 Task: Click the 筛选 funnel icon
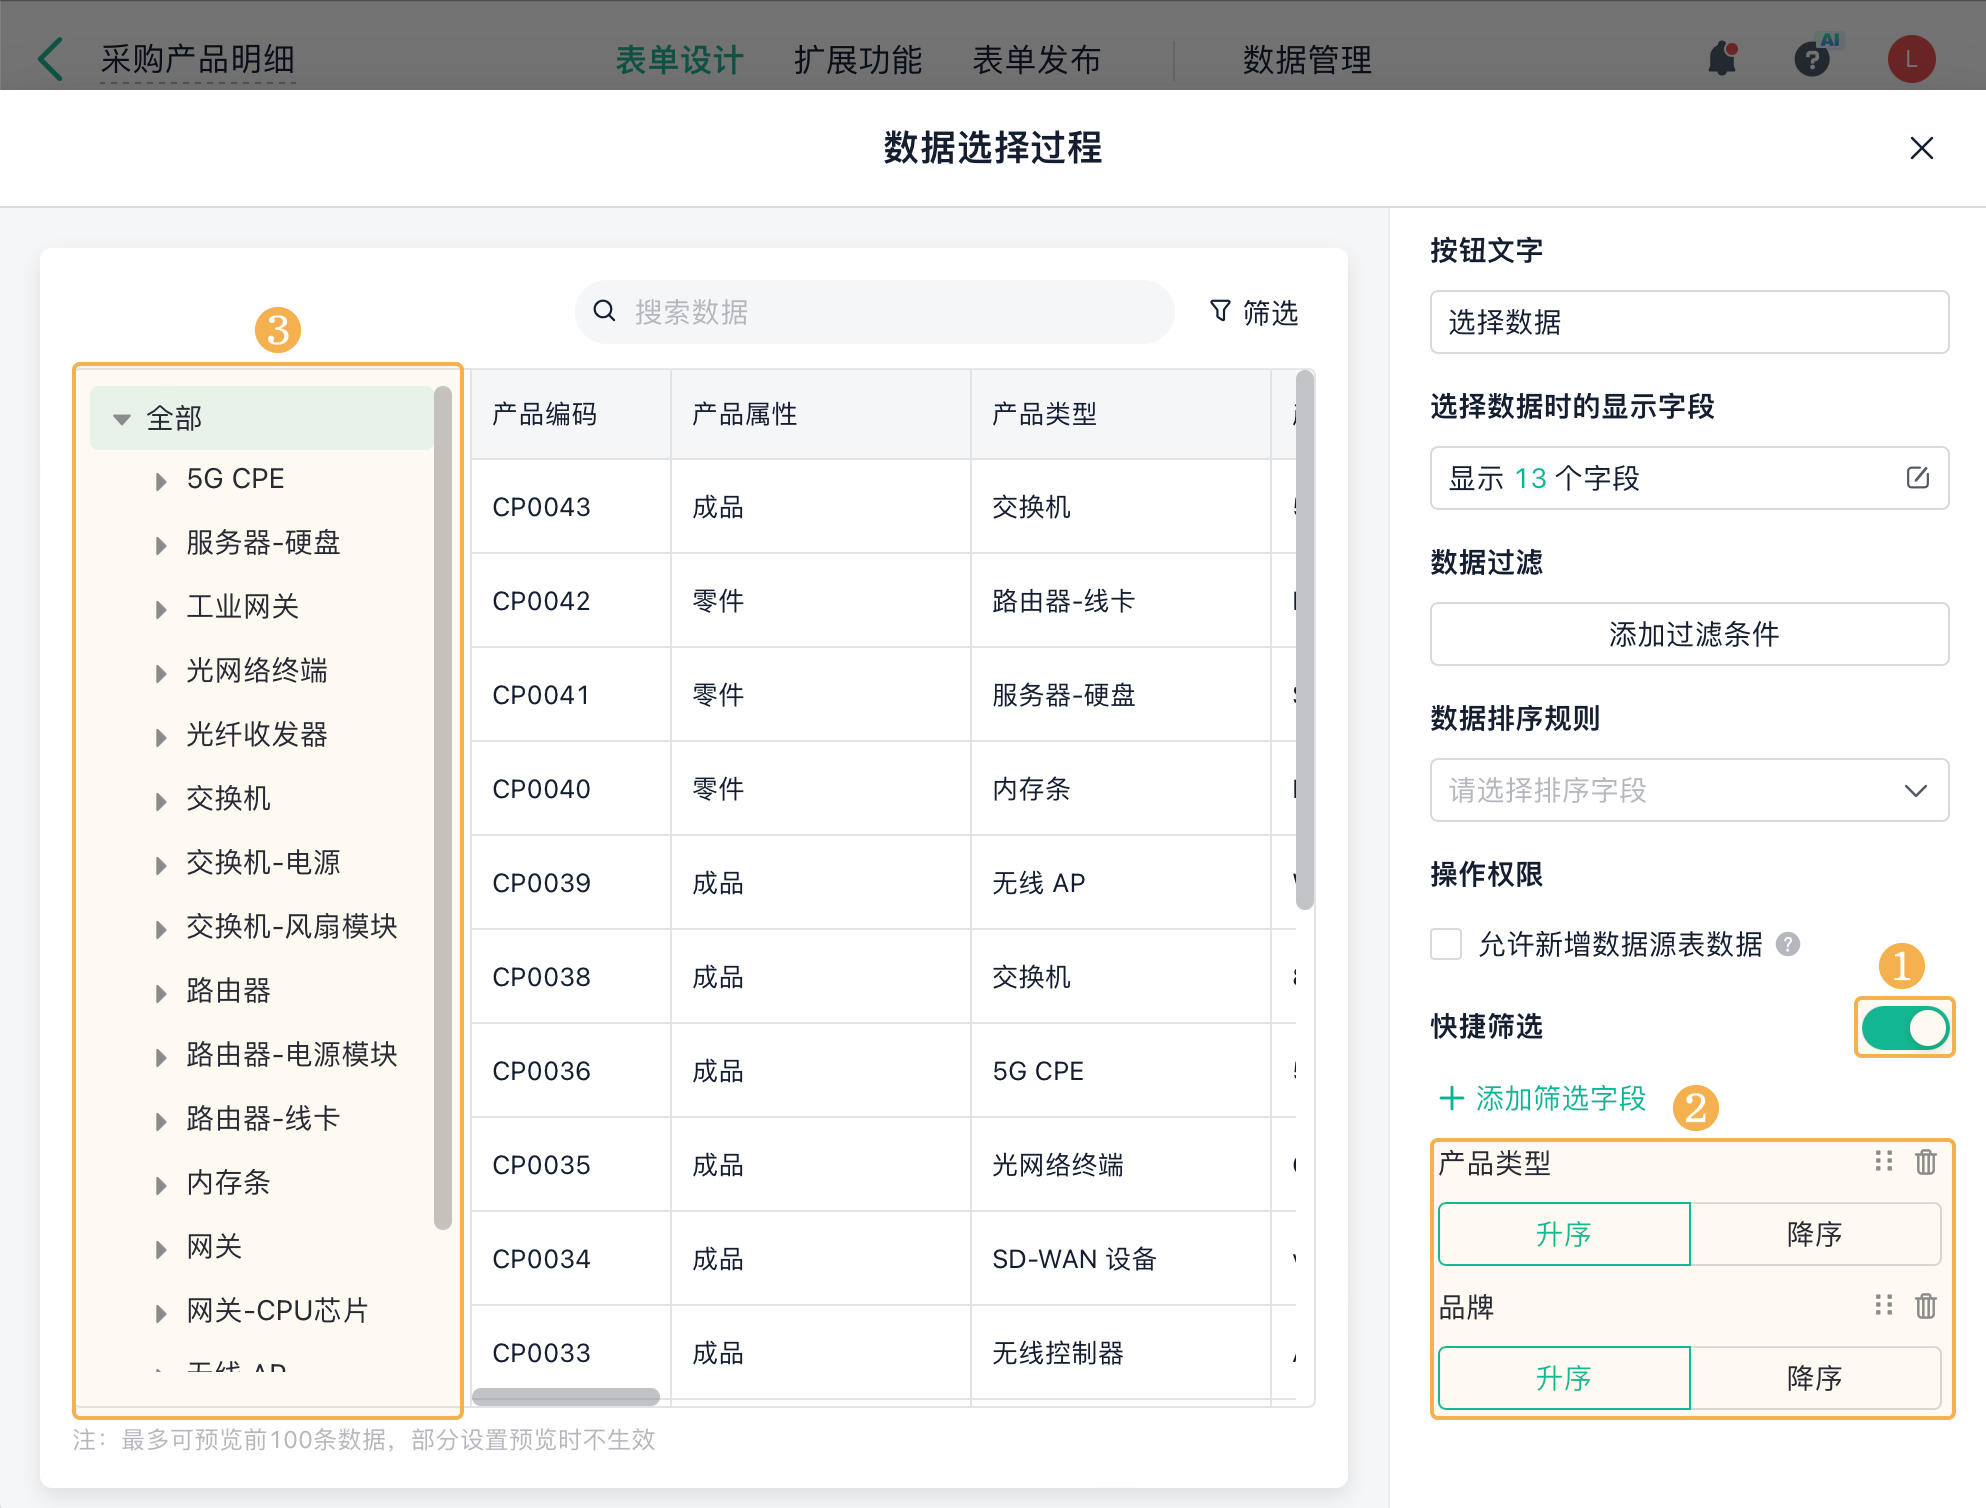pyautogui.click(x=1220, y=312)
